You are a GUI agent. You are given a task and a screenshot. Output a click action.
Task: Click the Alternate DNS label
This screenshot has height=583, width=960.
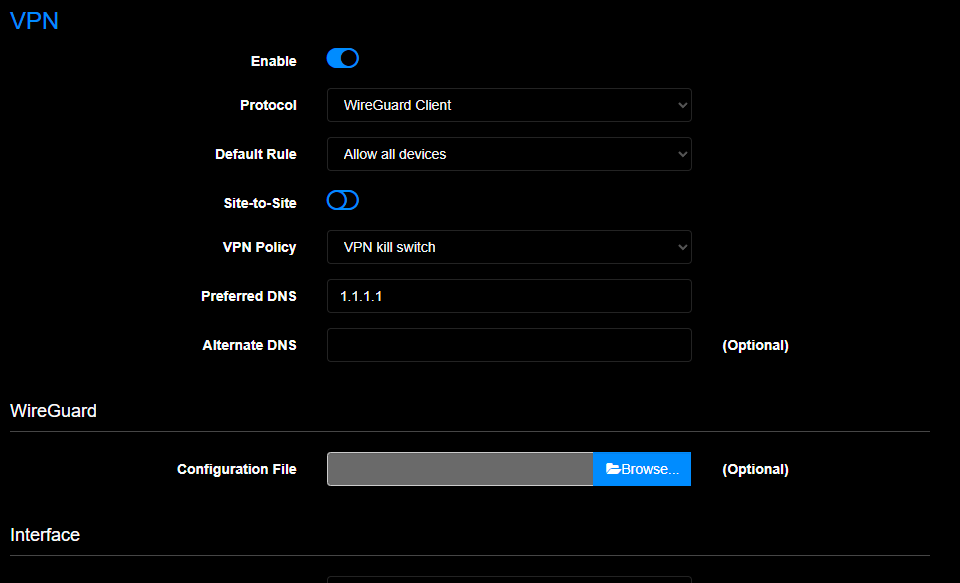(x=250, y=345)
